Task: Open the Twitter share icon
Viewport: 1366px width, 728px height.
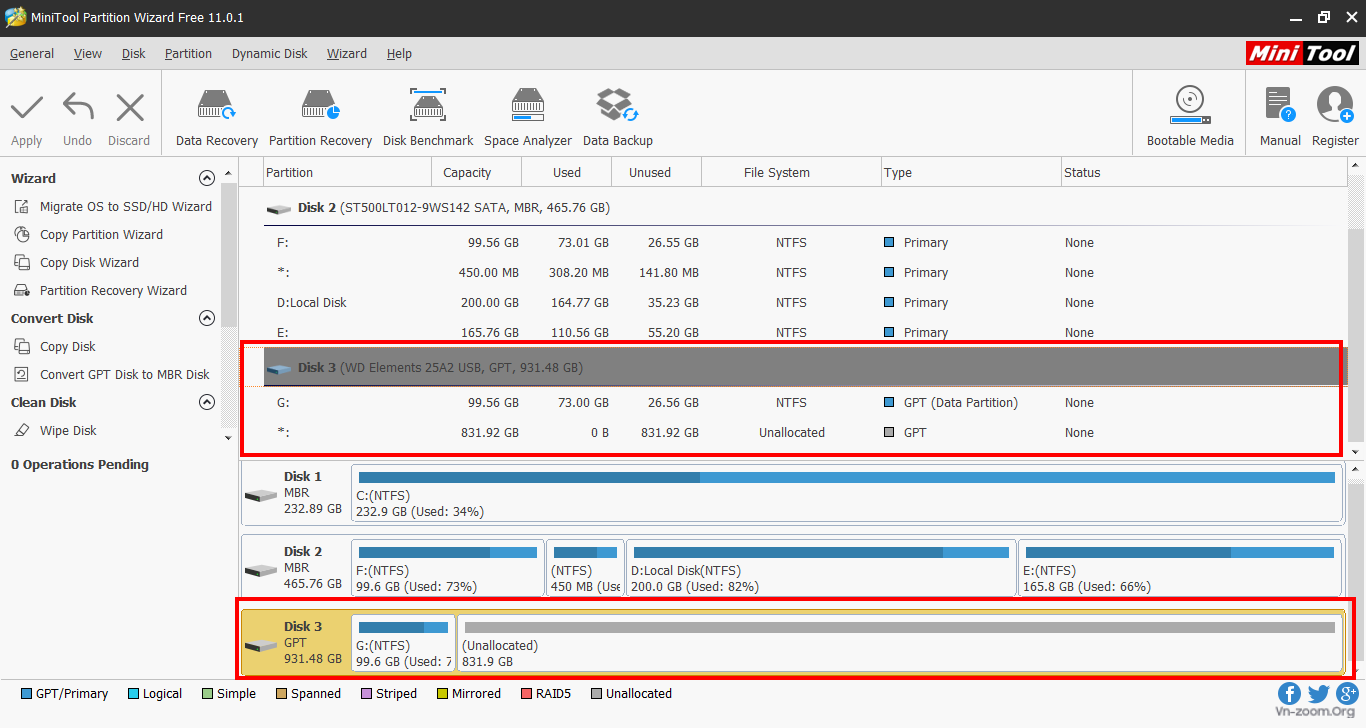Action: pyautogui.click(x=1318, y=693)
